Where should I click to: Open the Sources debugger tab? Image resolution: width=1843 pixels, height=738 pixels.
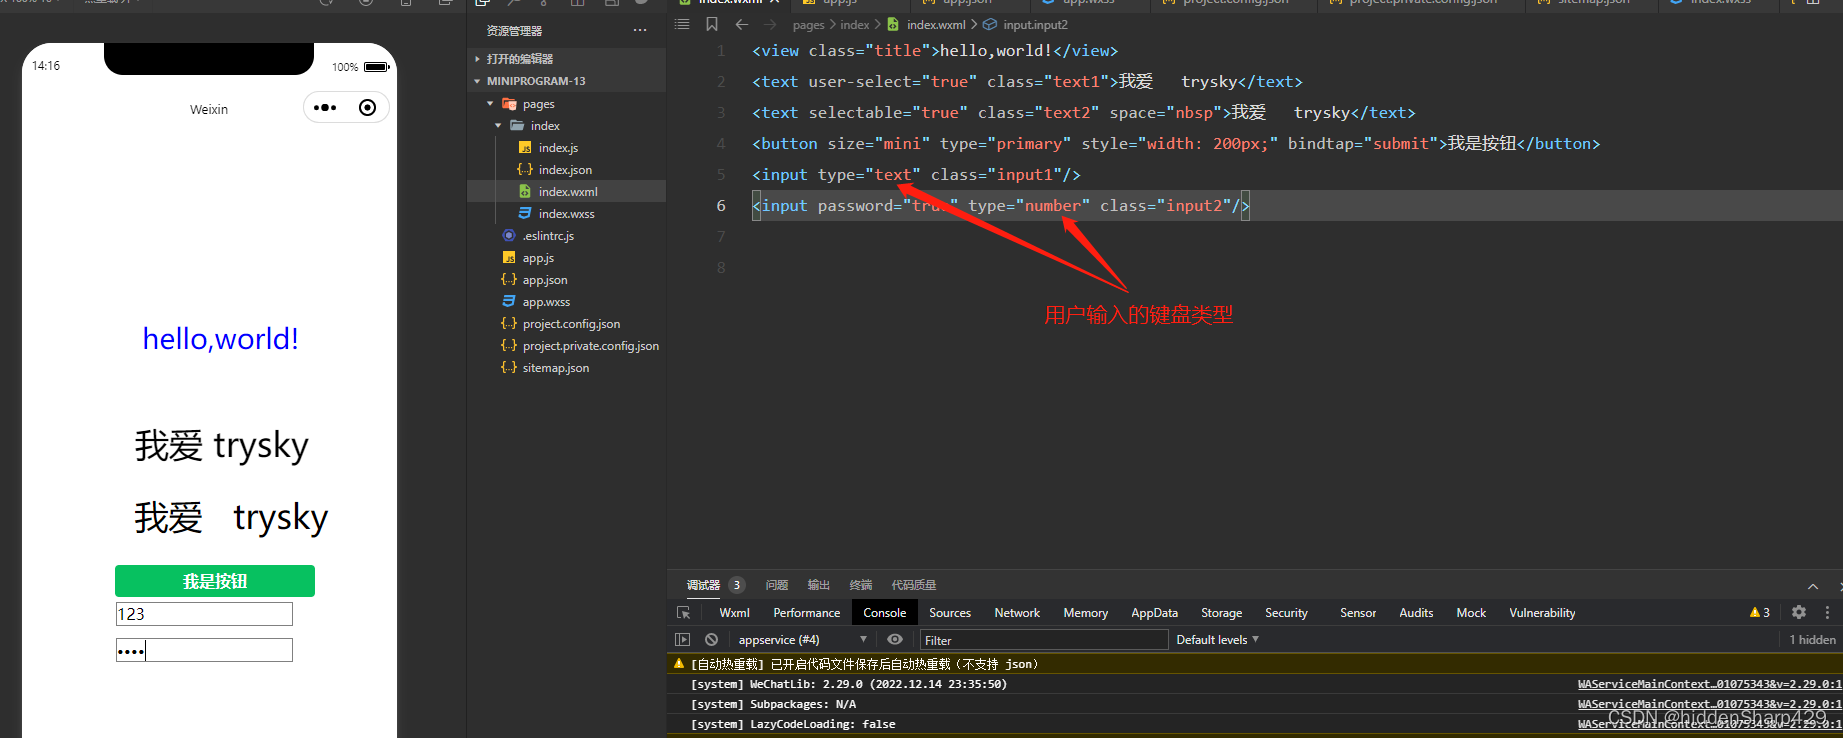950,613
